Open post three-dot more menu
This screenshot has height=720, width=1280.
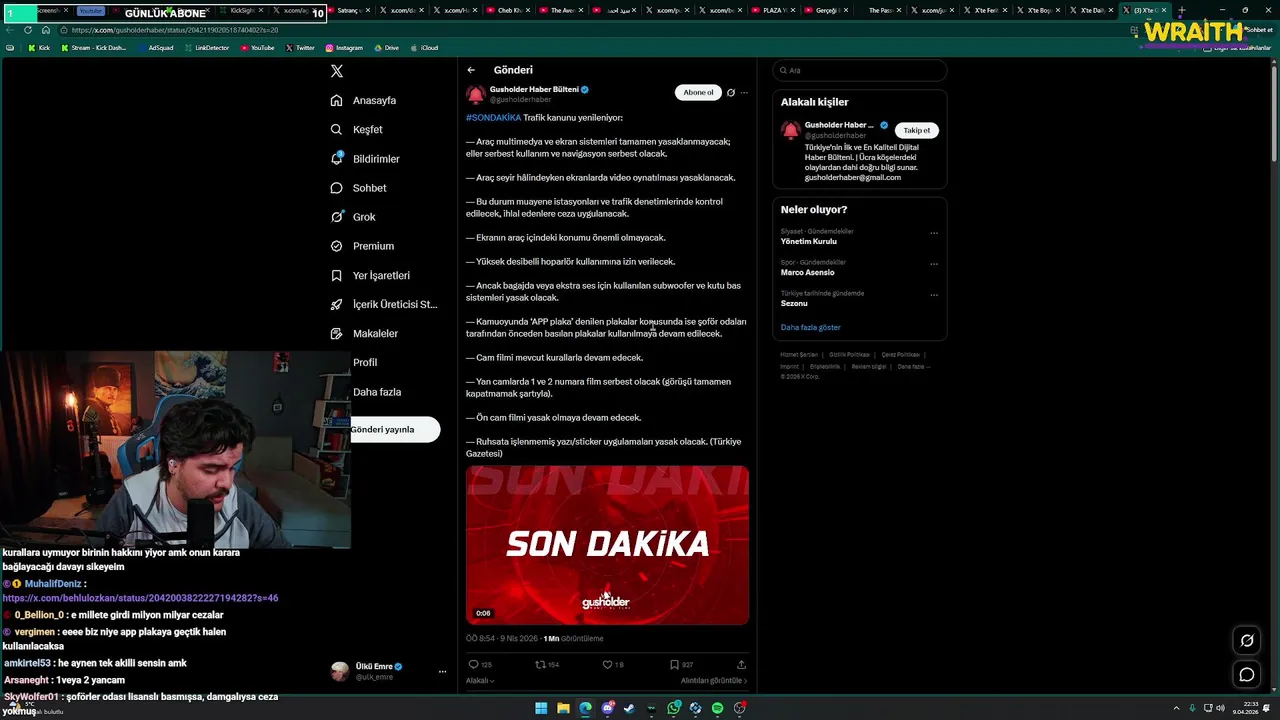pos(744,92)
